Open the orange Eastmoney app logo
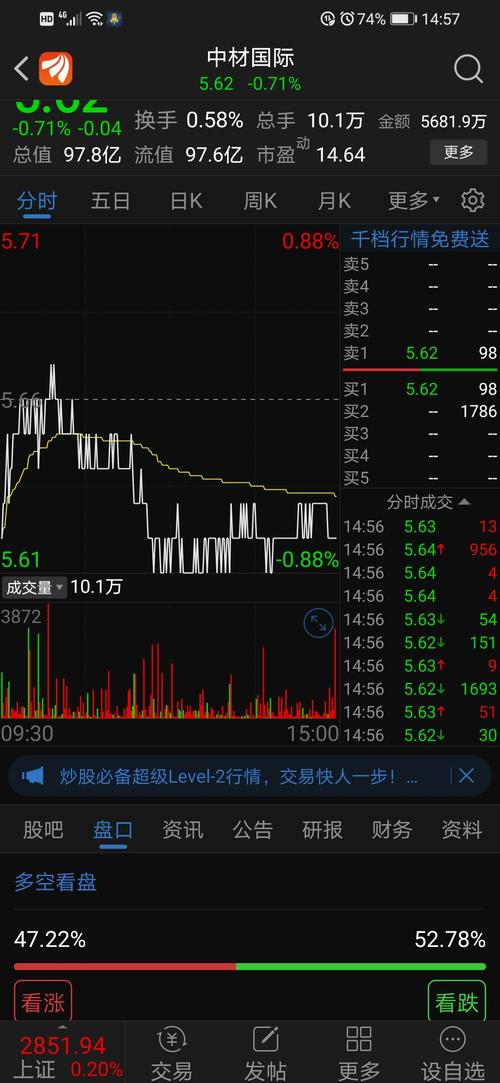The height and width of the screenshot is (1083, 500). pyautogui.click(x=55, y=69)
